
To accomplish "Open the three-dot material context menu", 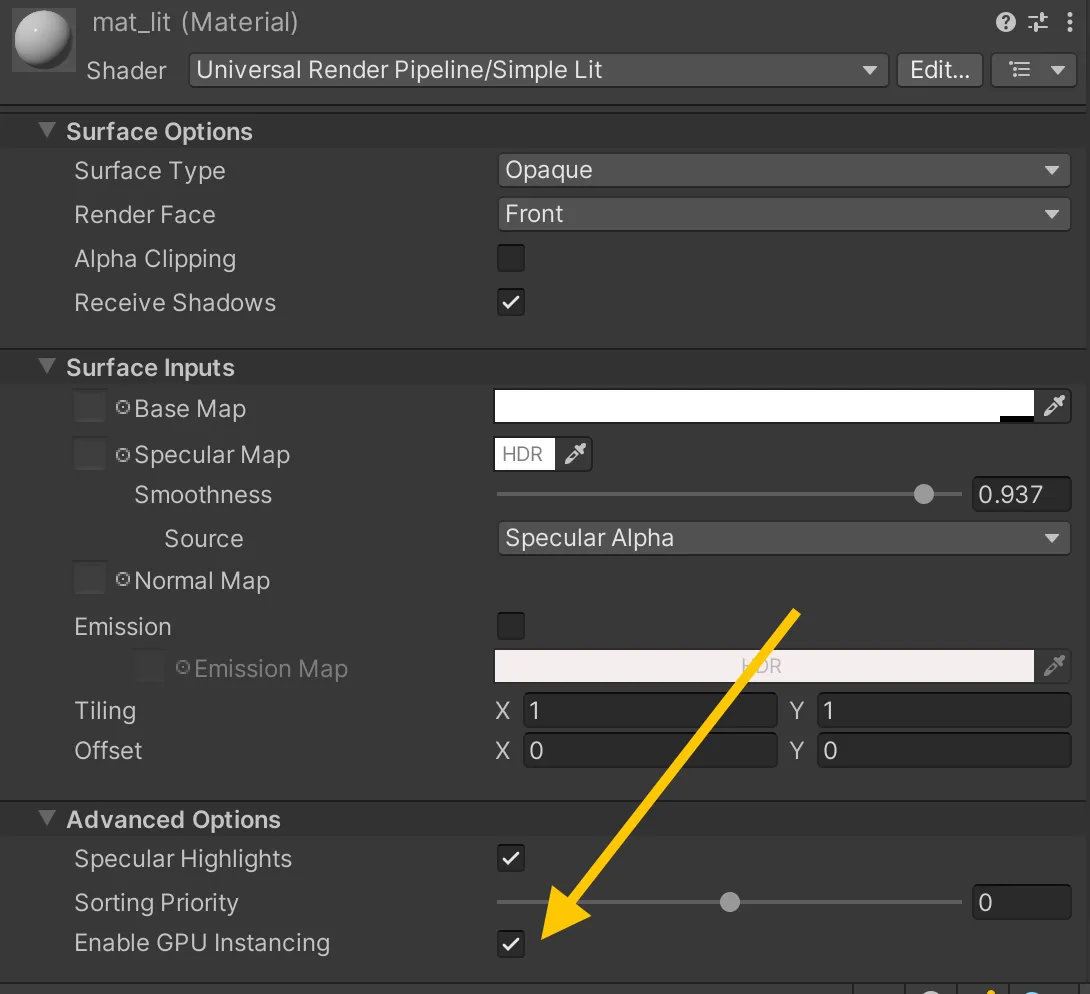I will click(1070, 22).
